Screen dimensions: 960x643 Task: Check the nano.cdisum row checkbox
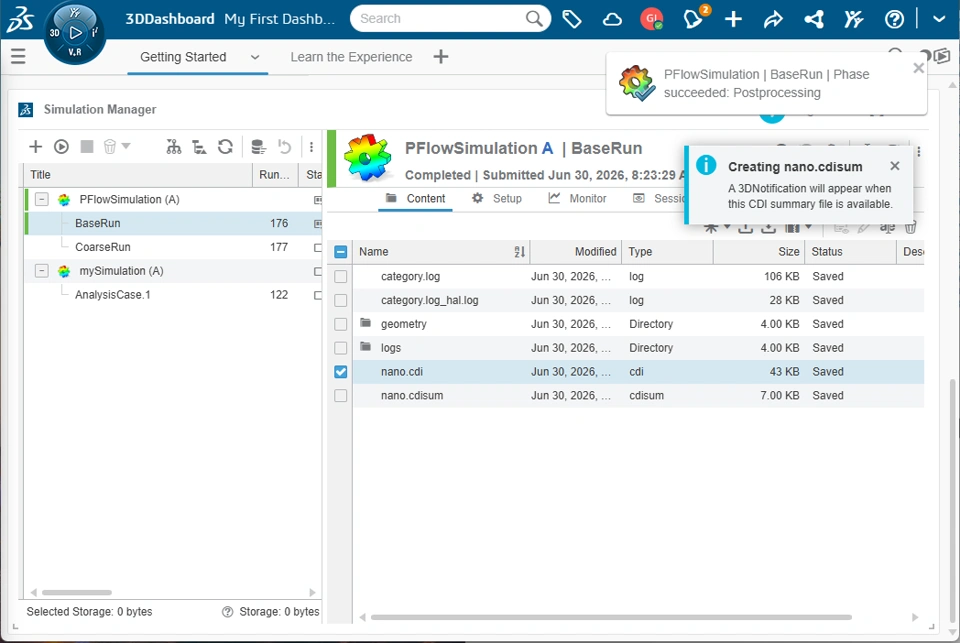click(341, 396)
